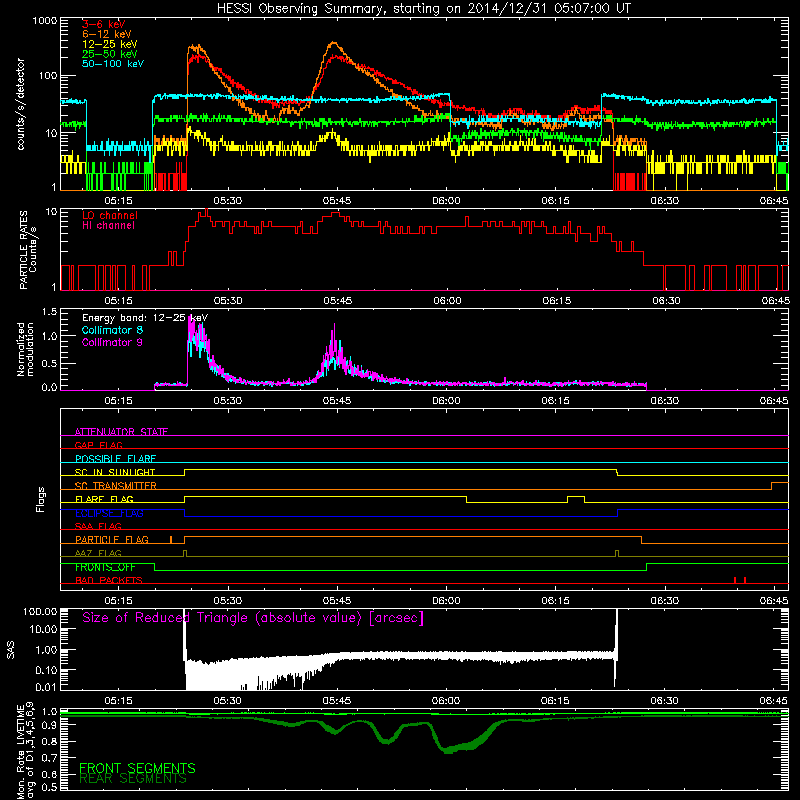
Task: Select the "REAR SEGMENTS" legend label
Action: (133, 779)
